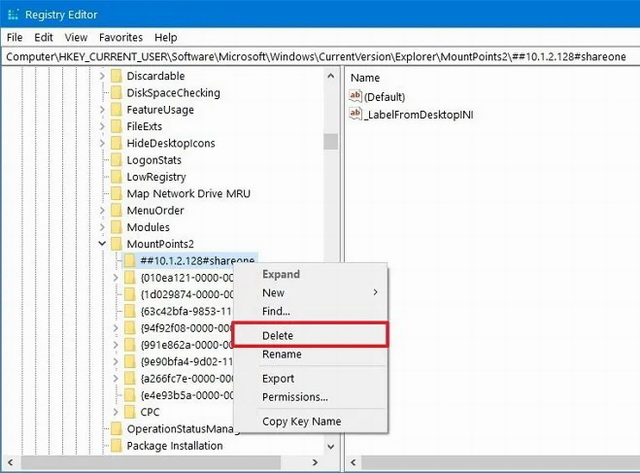The width and height of the screenshot is (640, 473).
Task: Select Rename in the context menu
Action: coord(281,354)
